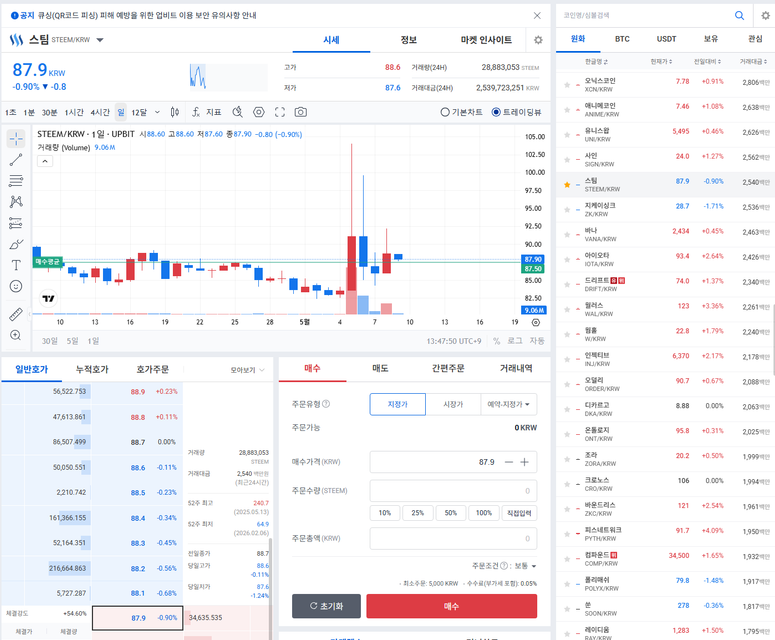Open the forecasting position tool
Screen dimensions: 775x640
click(x=16, y=223)
